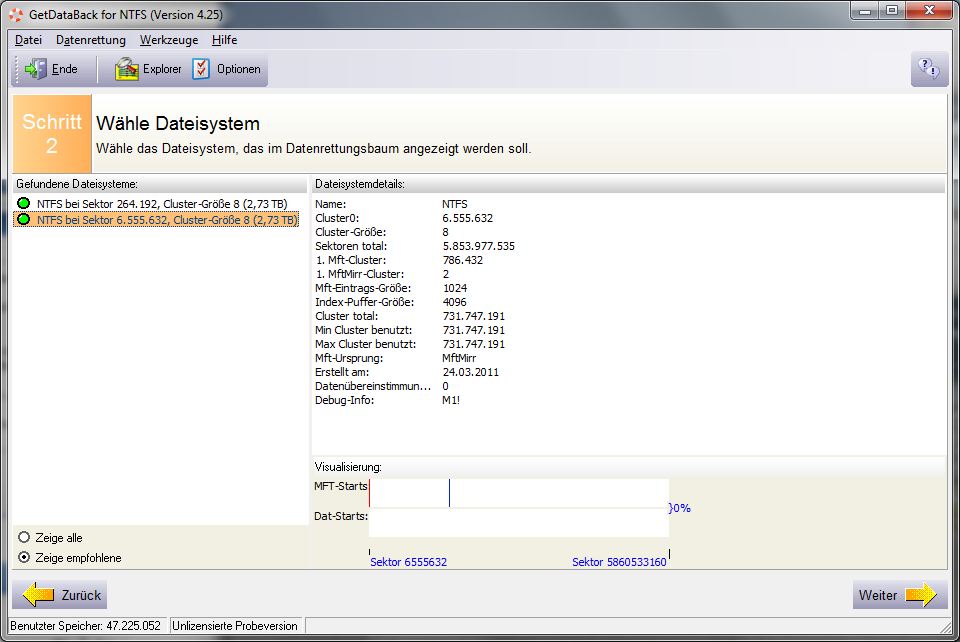
Task: Click the Optionen toolbar label
Action: pos(239,69)
